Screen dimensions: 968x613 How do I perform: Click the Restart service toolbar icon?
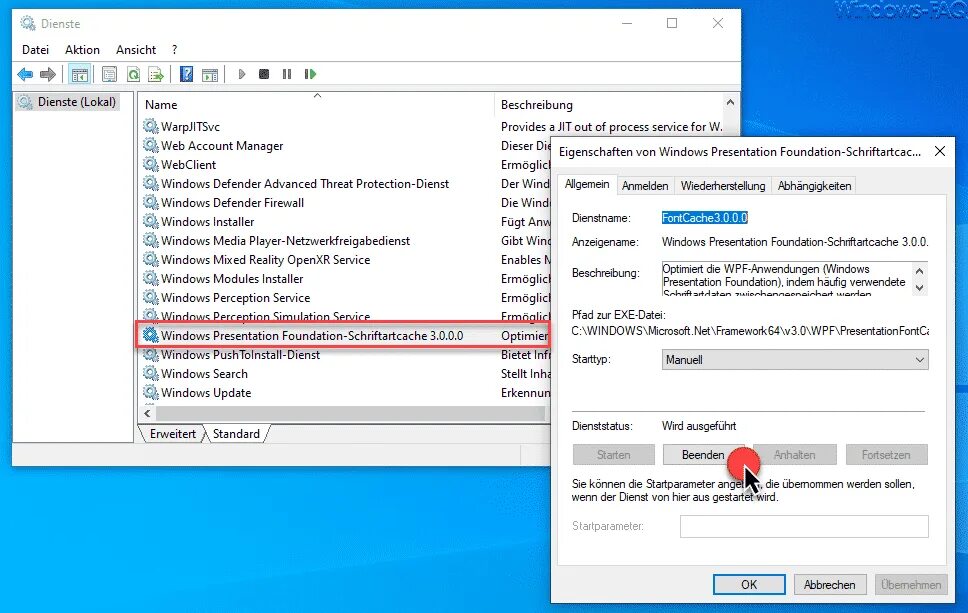(x=310, y=74)
